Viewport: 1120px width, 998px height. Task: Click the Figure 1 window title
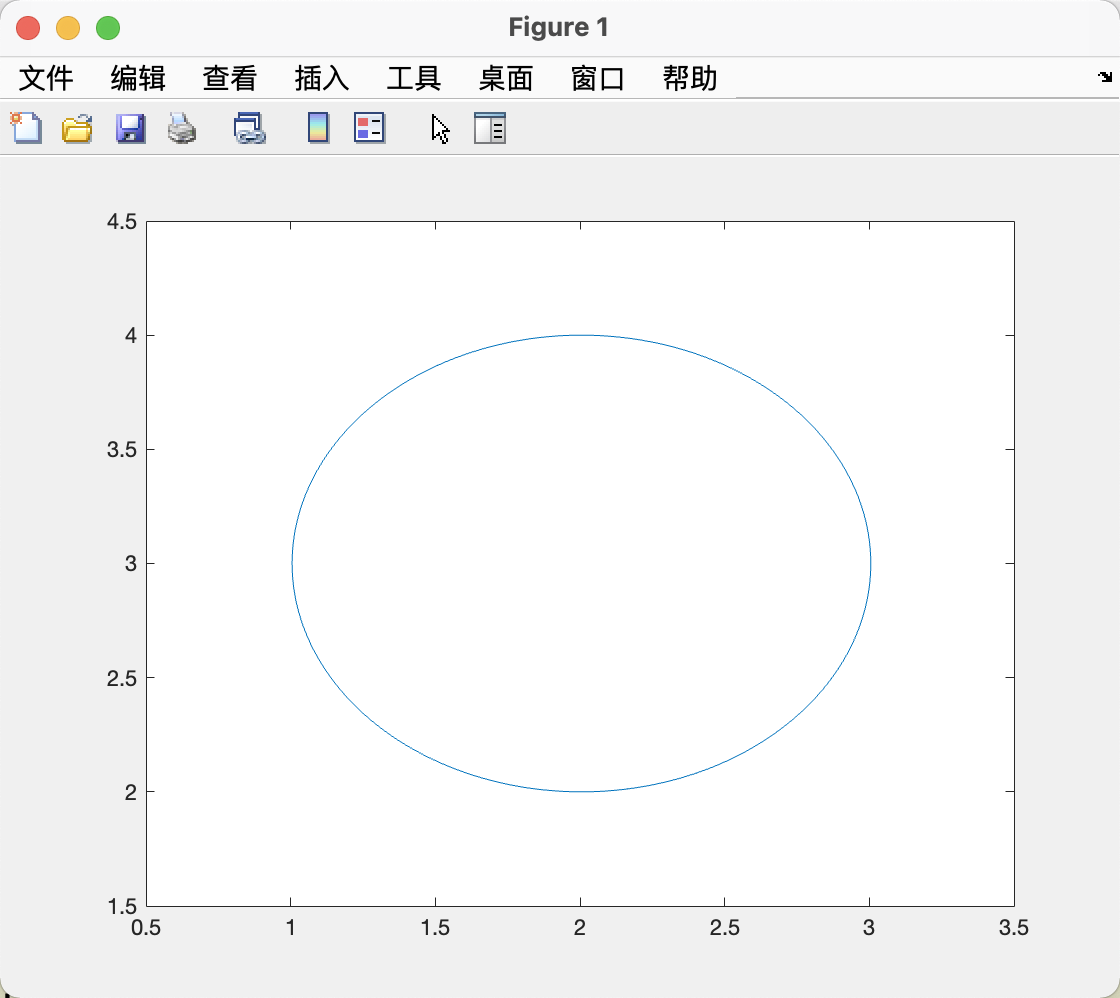559,27
